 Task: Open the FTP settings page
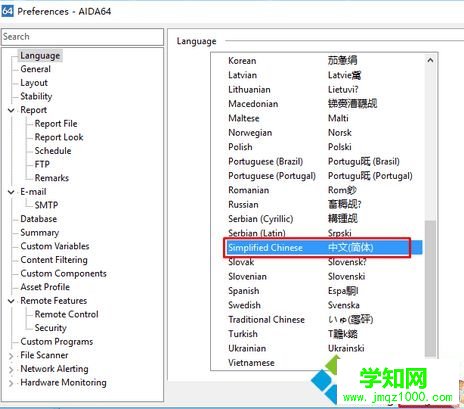(42, 164)
